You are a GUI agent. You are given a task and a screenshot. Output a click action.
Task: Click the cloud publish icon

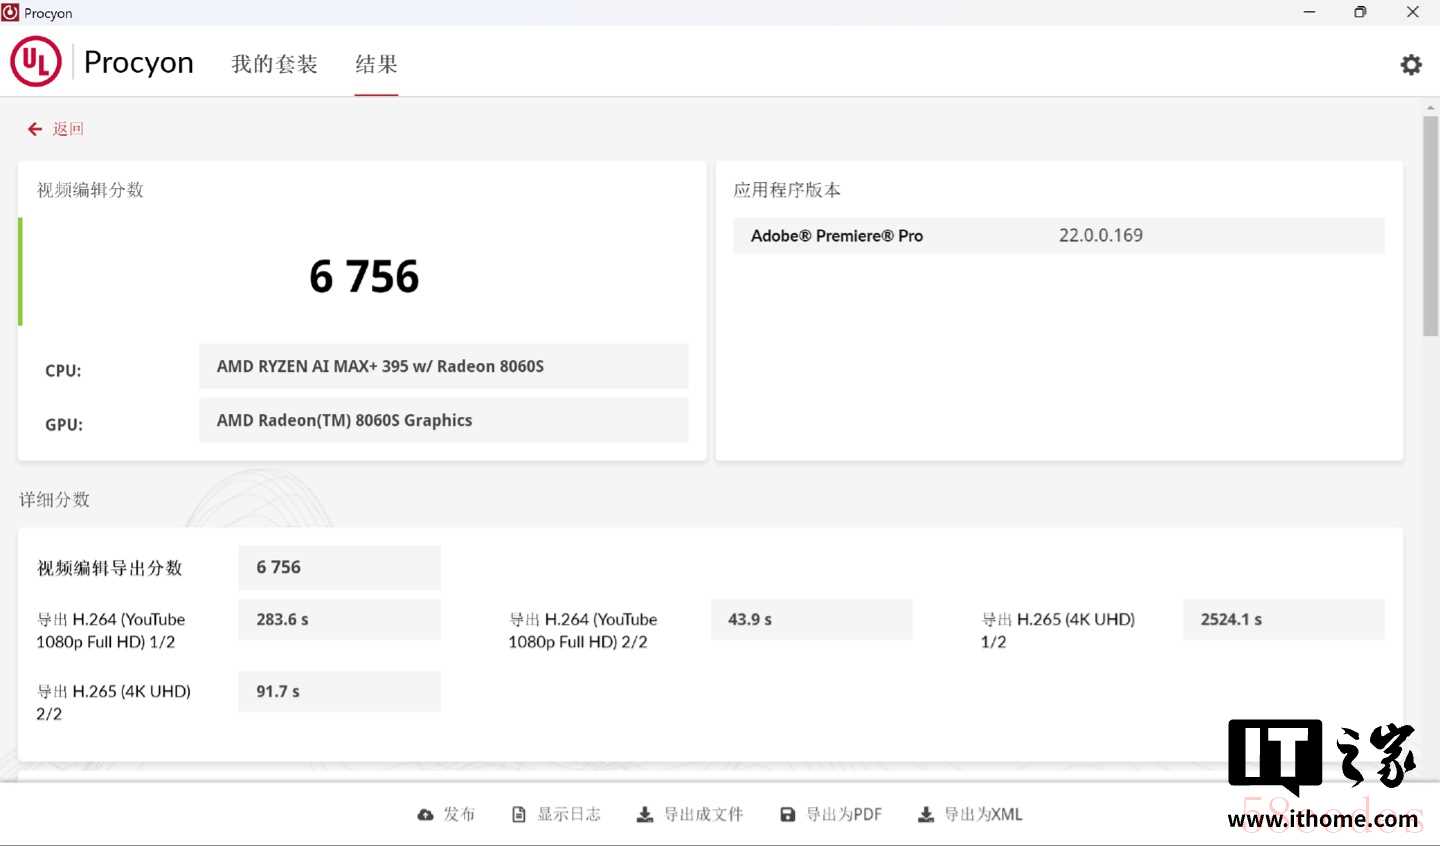click(x=426, y=815)
